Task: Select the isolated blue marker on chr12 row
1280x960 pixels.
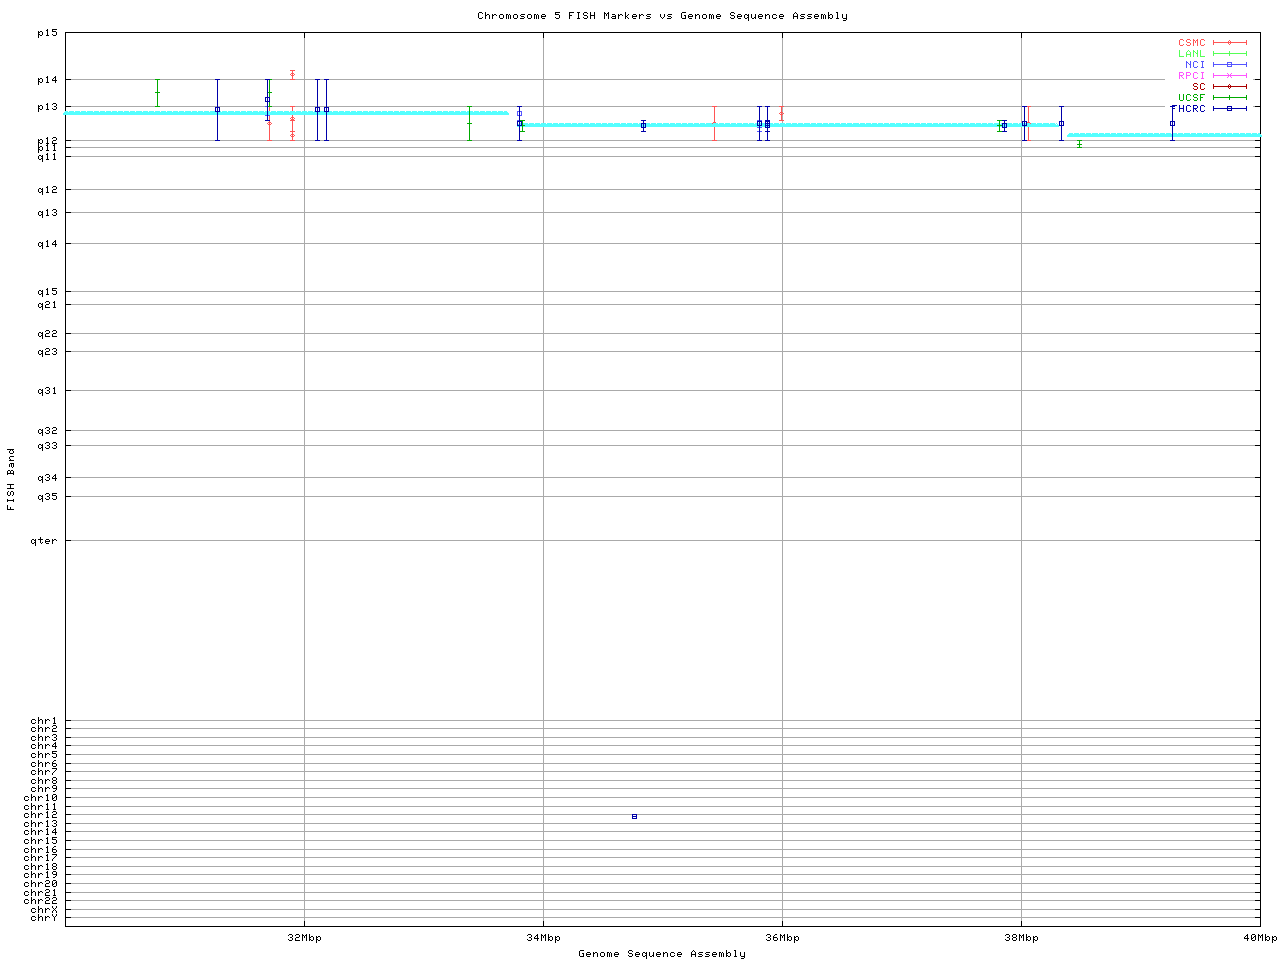Action: point(634,817)
